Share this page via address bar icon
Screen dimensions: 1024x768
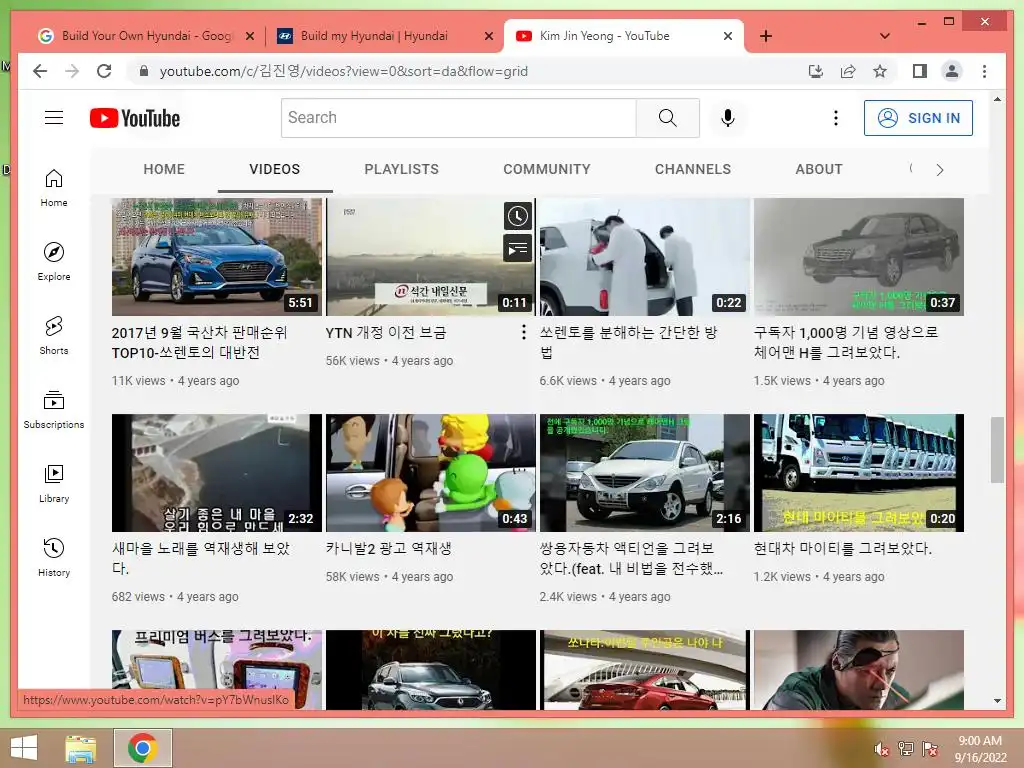(x=848, y=71)
